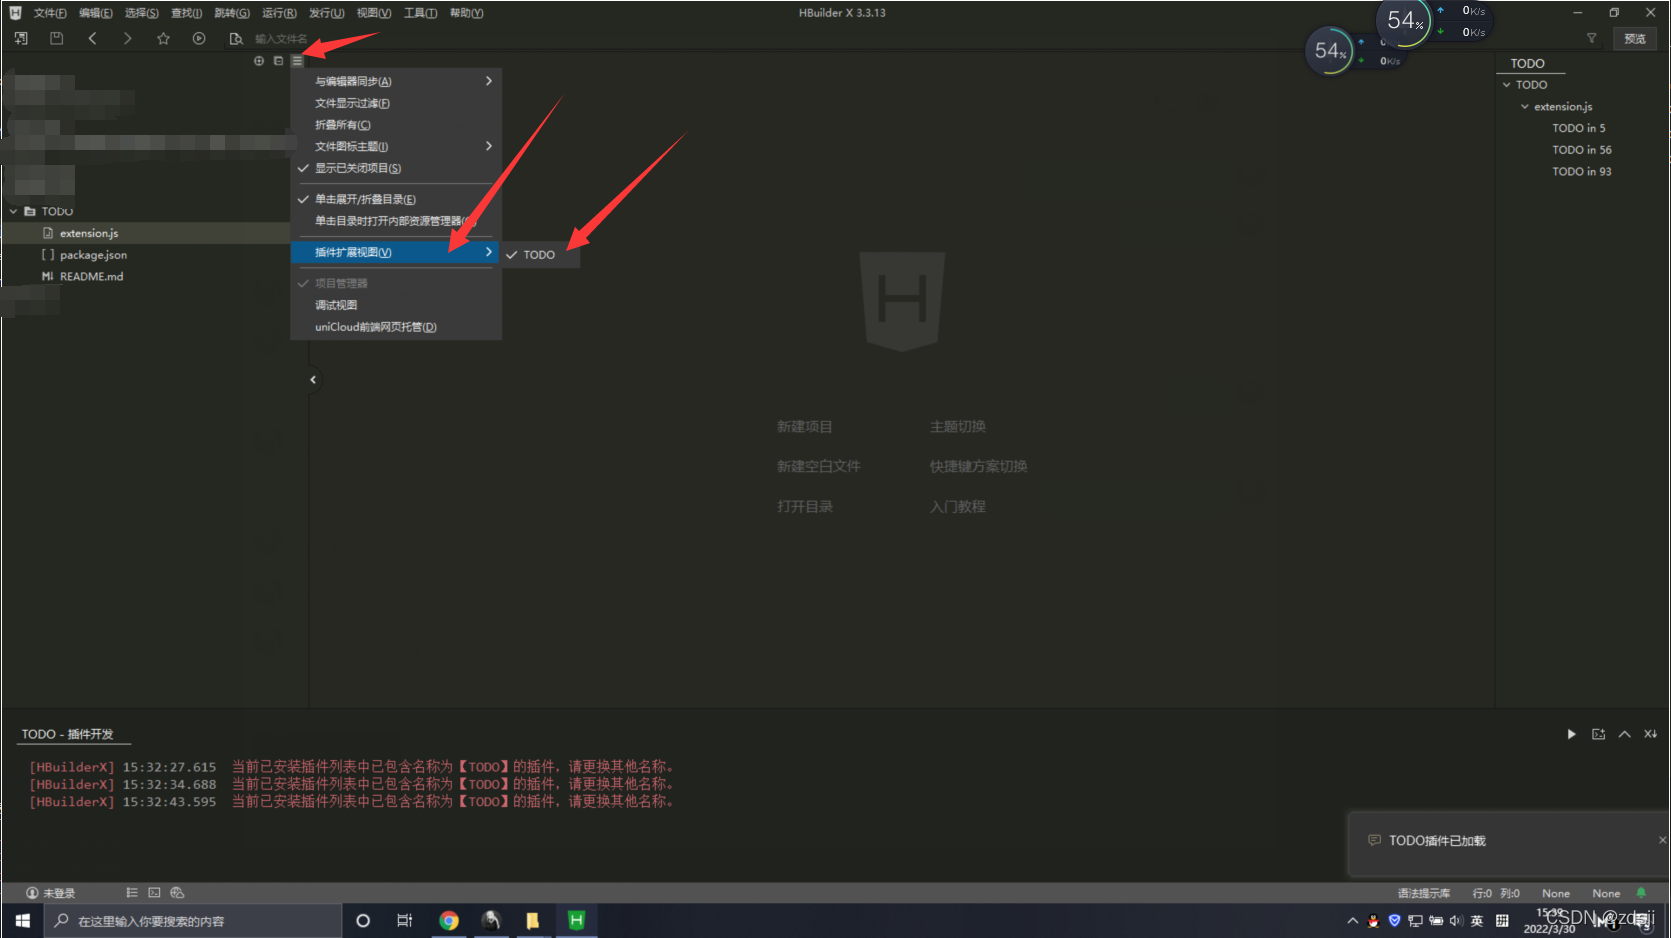
Task: Click the volume speaker icon in system tray
Action: click(1456, 920)
